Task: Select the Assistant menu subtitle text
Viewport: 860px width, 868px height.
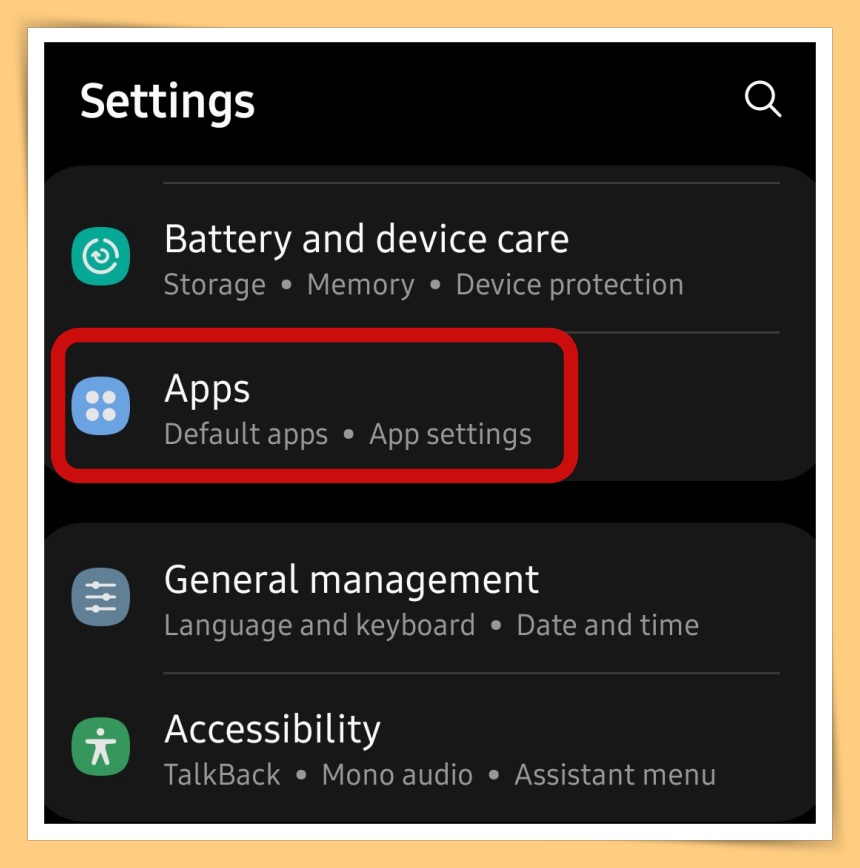Action: [615, 775]
